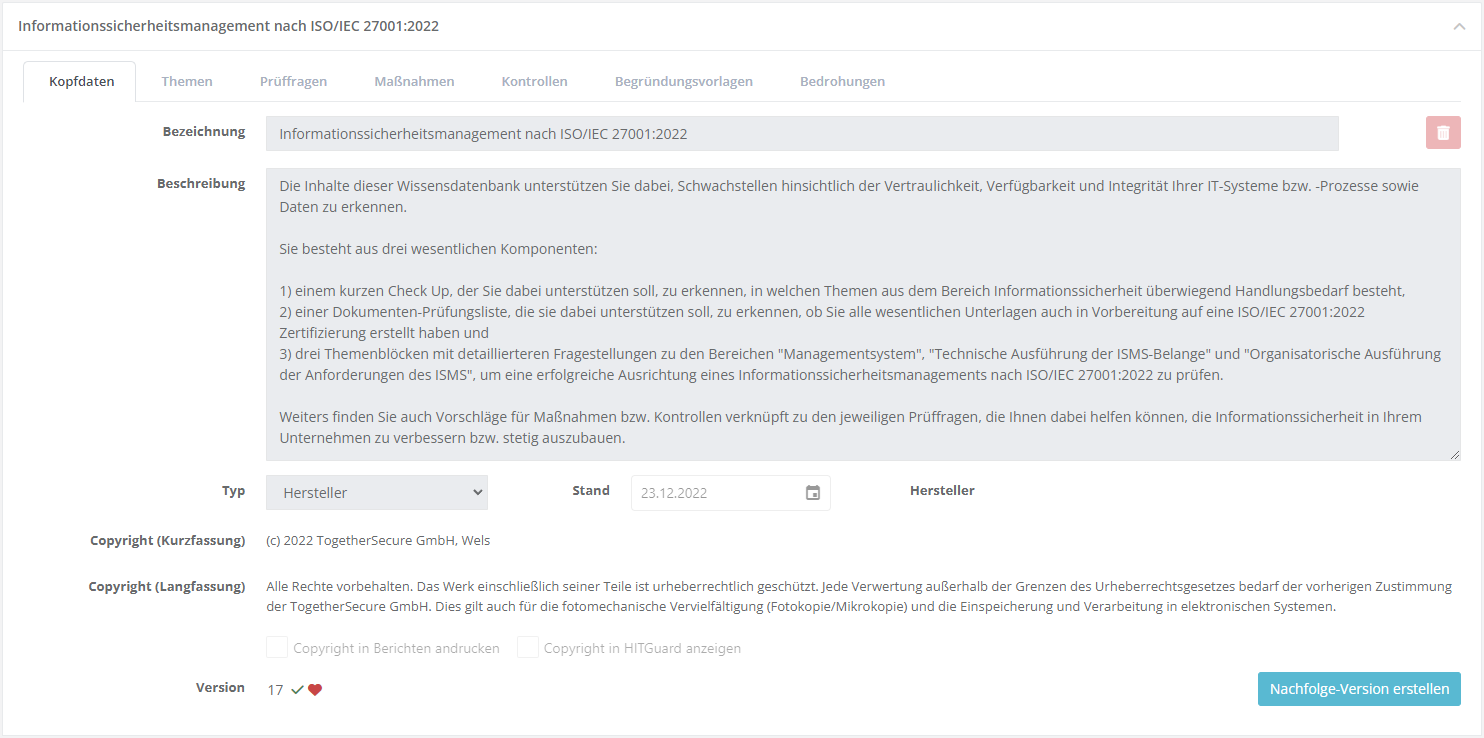Enable Copyright in Berichten andrucken checkbox
Screen dimensions: 1484x738
277,648
